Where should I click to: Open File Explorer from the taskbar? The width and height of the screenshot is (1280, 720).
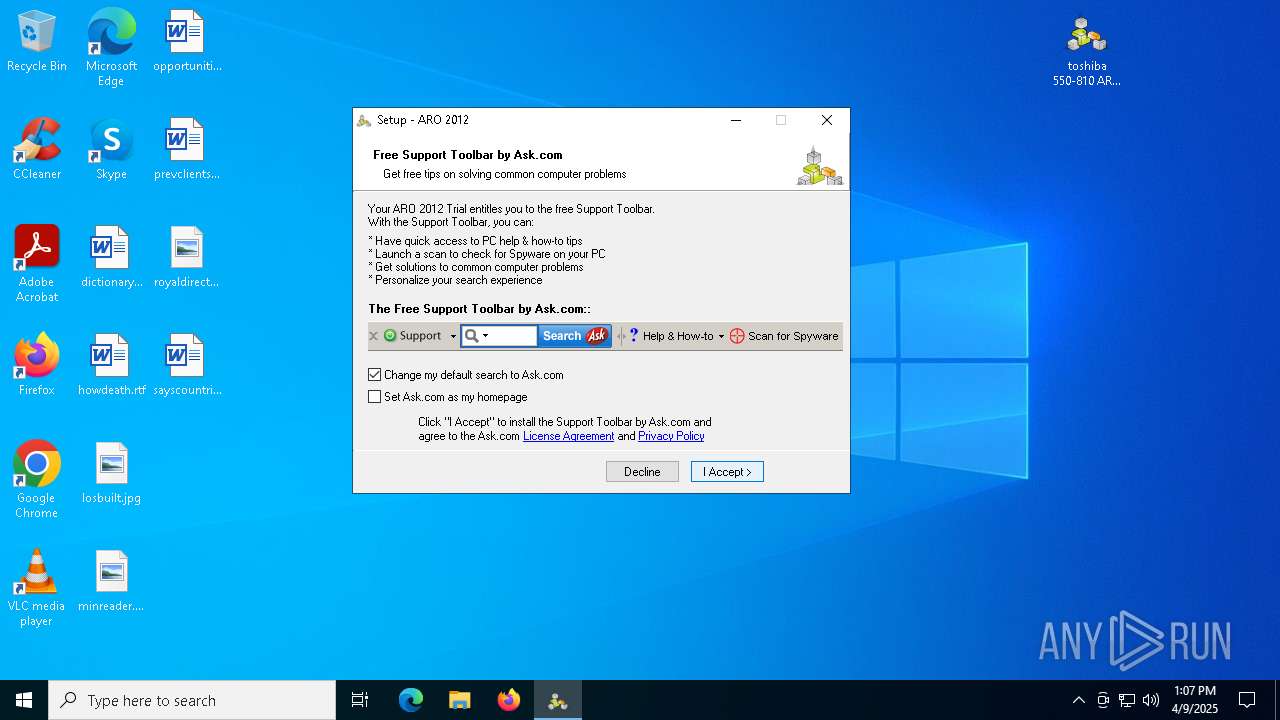459,700
